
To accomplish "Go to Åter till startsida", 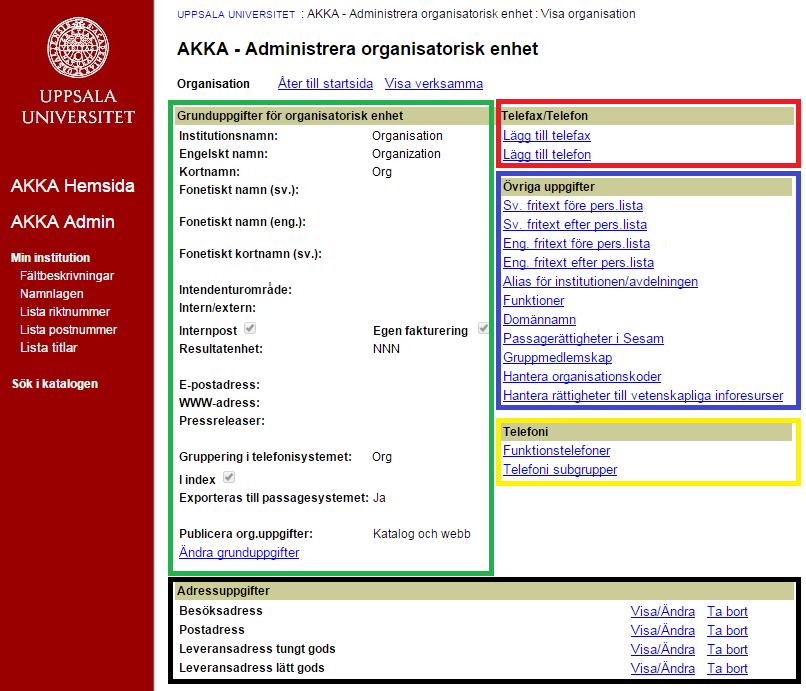I will [x=325, y=83].
